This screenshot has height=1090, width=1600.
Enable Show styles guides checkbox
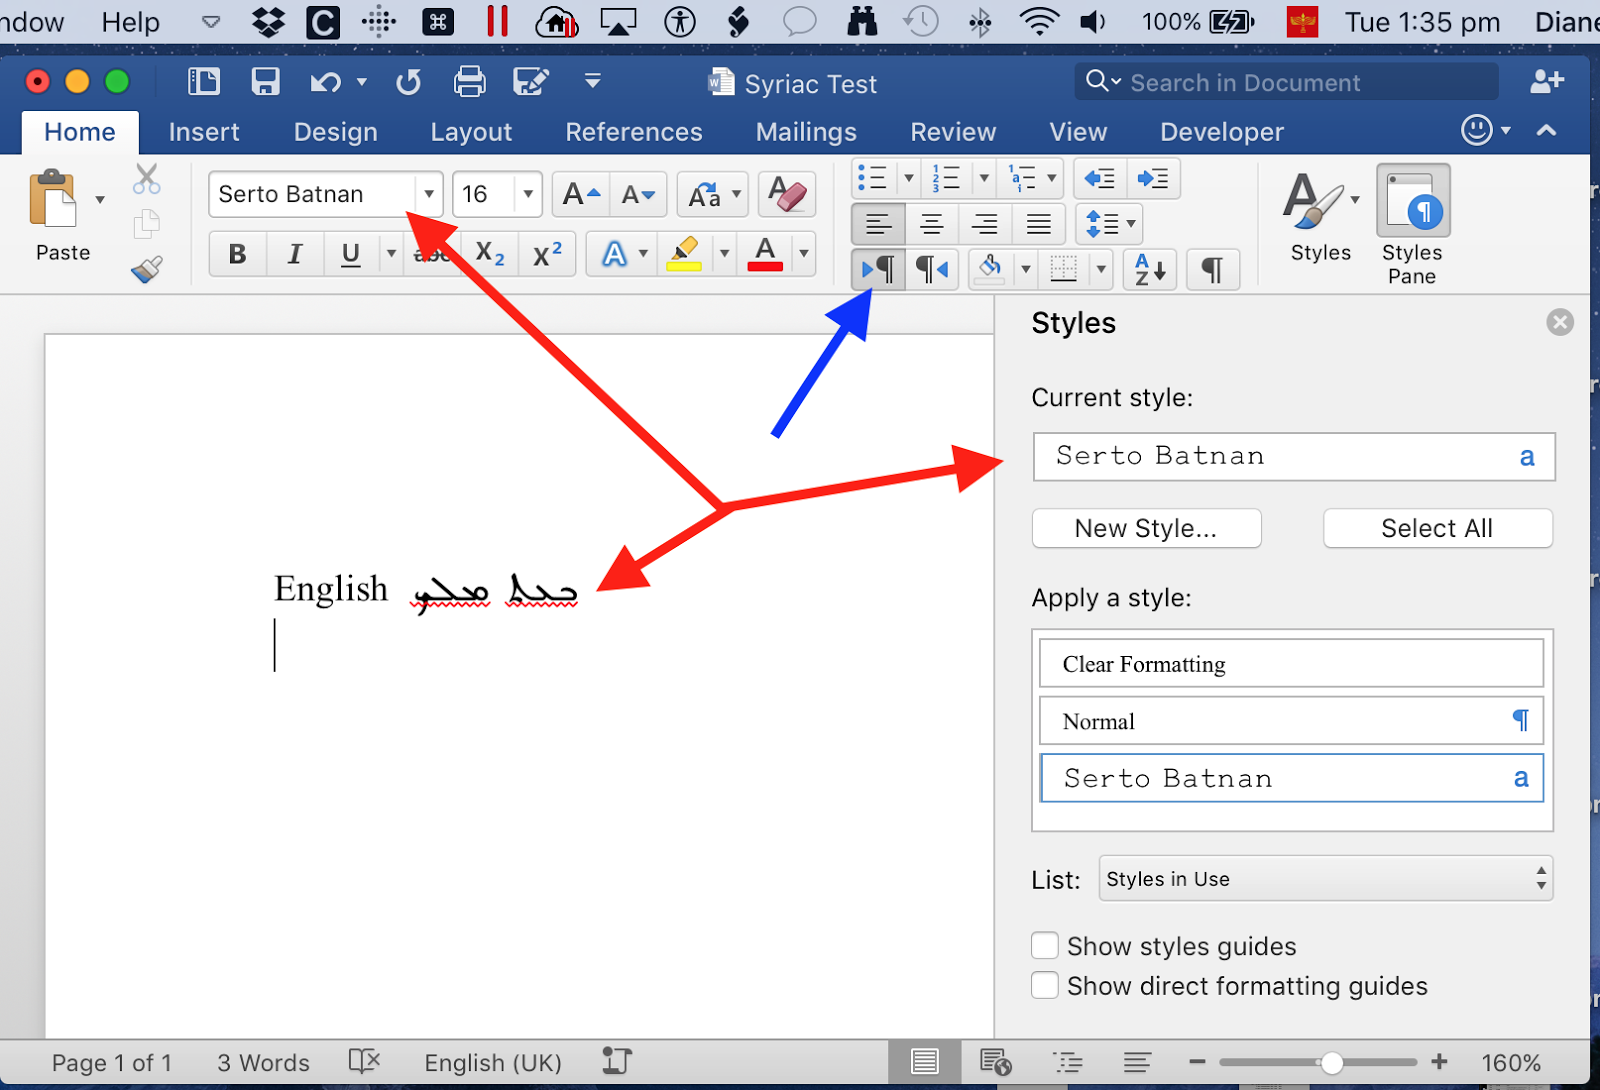pyautogui.click(x=1045, y=945)
